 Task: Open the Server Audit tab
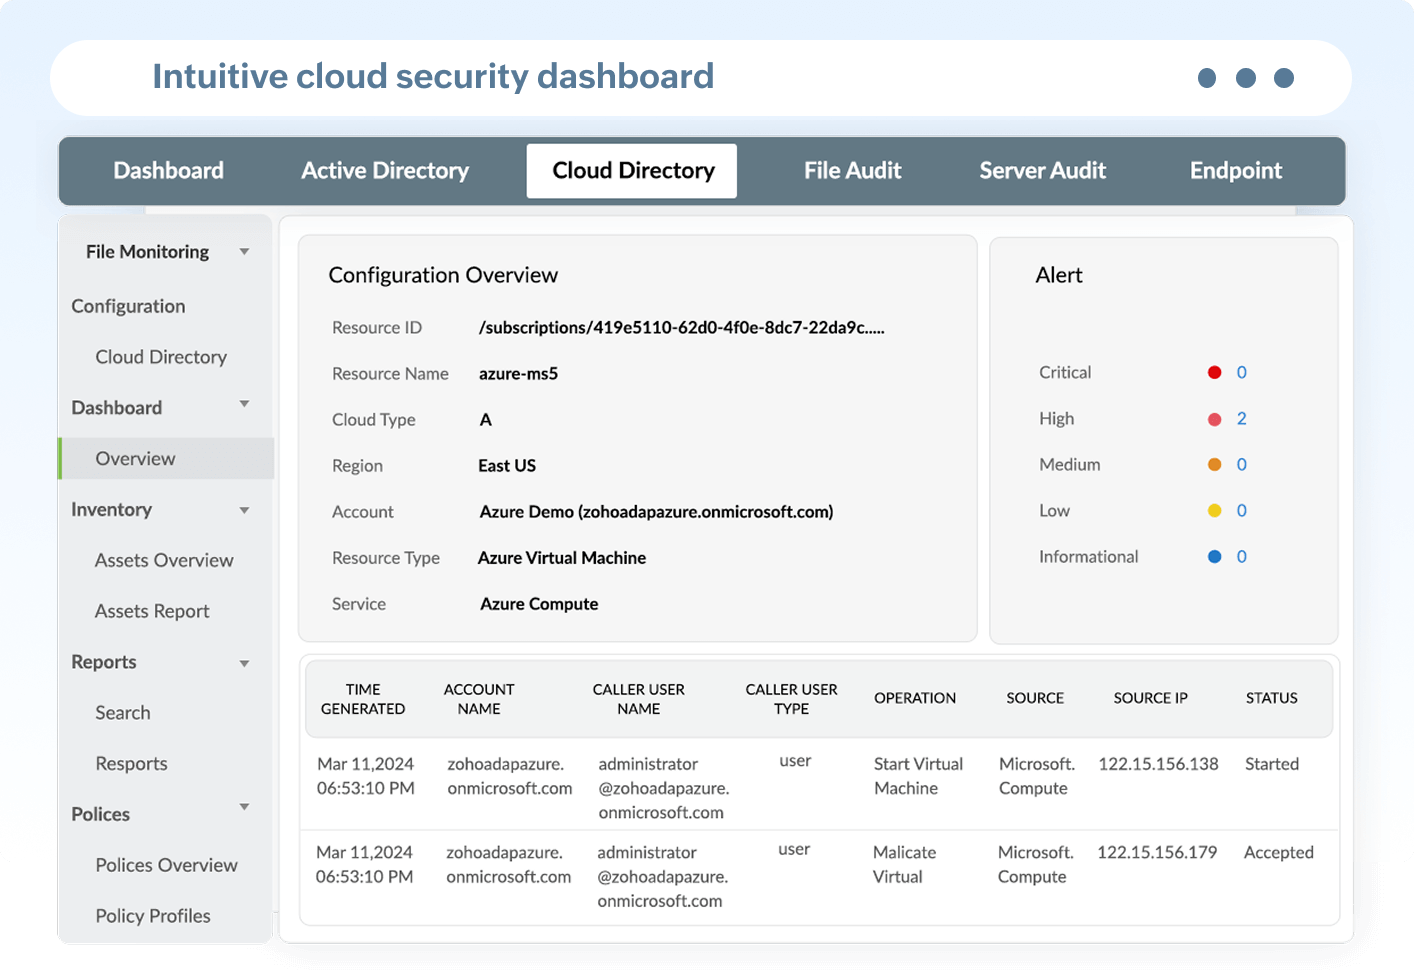[1042, 171]
